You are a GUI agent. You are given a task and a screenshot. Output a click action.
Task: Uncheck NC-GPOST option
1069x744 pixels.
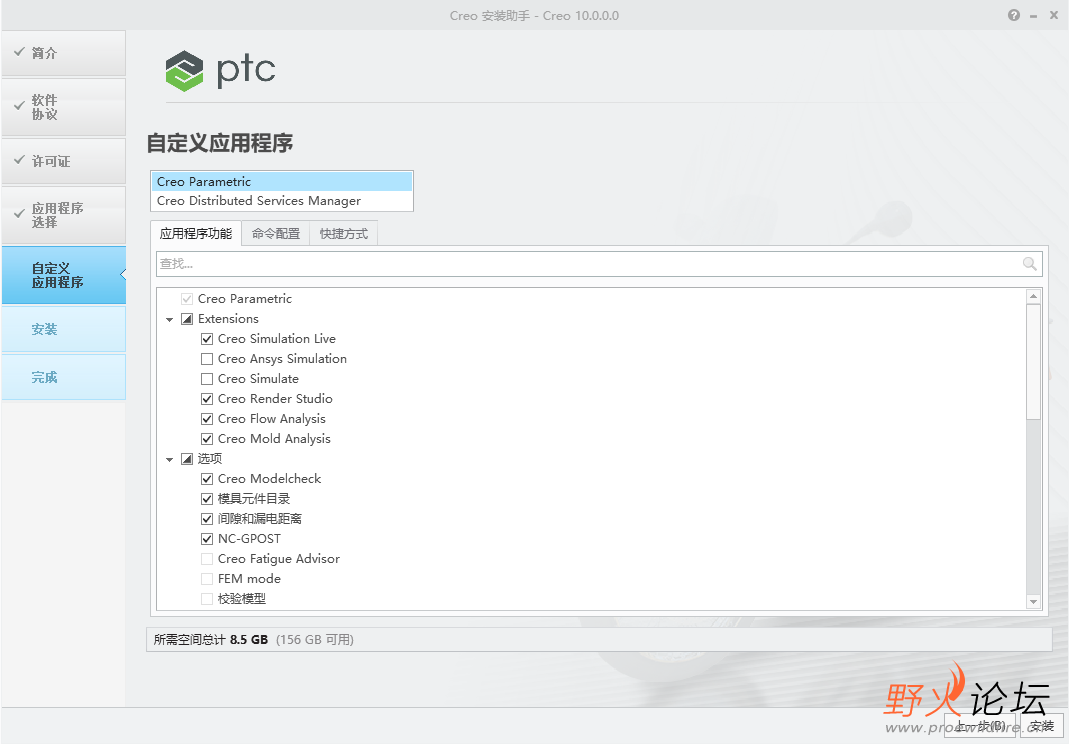tap(207, 539)
